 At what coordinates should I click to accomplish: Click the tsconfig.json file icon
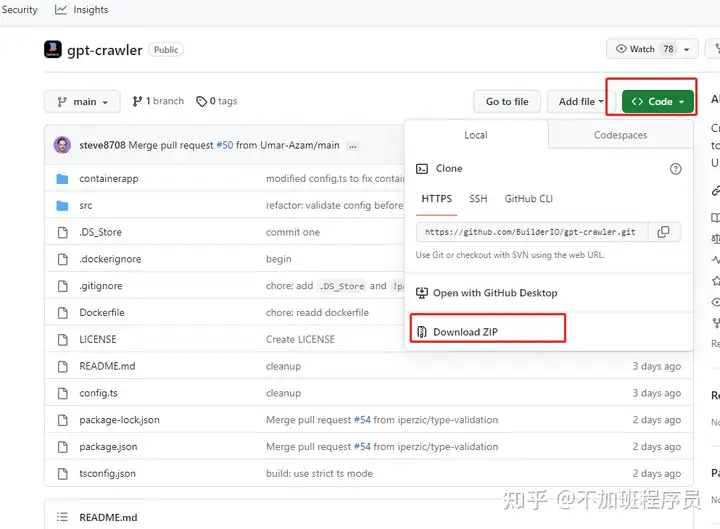62,473
